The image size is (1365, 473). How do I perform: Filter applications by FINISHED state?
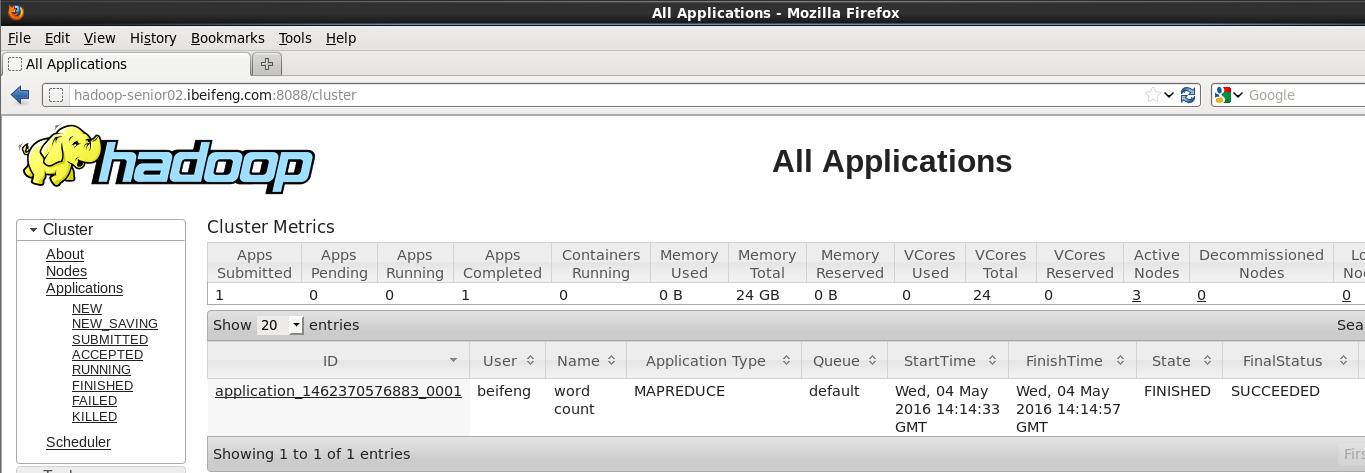point(102,385)
